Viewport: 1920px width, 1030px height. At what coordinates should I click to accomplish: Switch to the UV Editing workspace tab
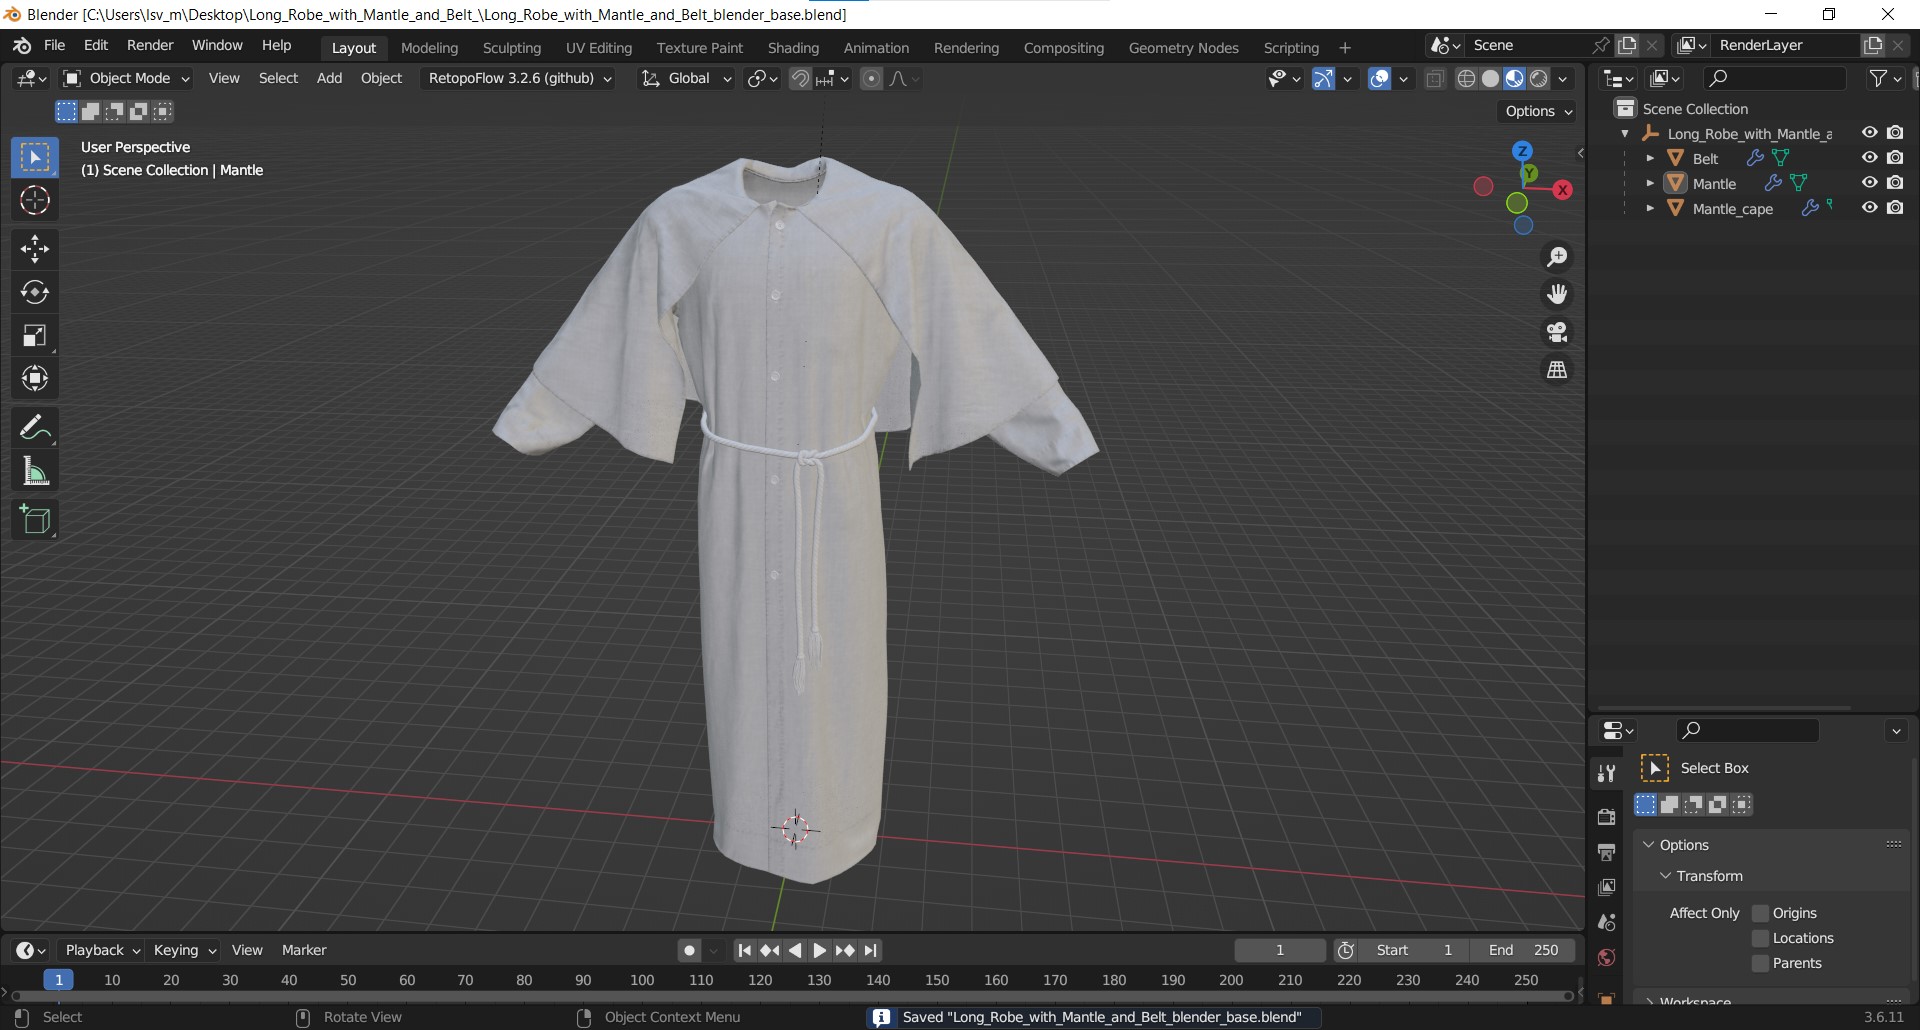tap(598, 48)
